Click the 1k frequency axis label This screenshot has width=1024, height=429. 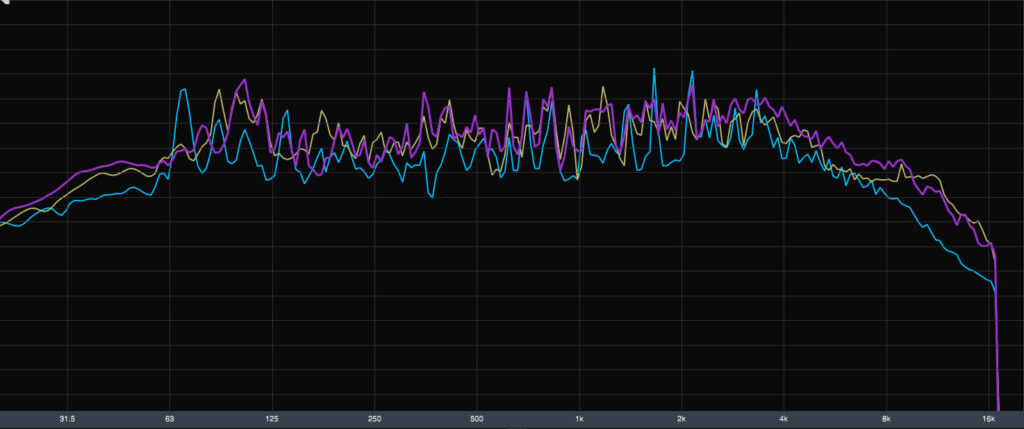point(579,418)
